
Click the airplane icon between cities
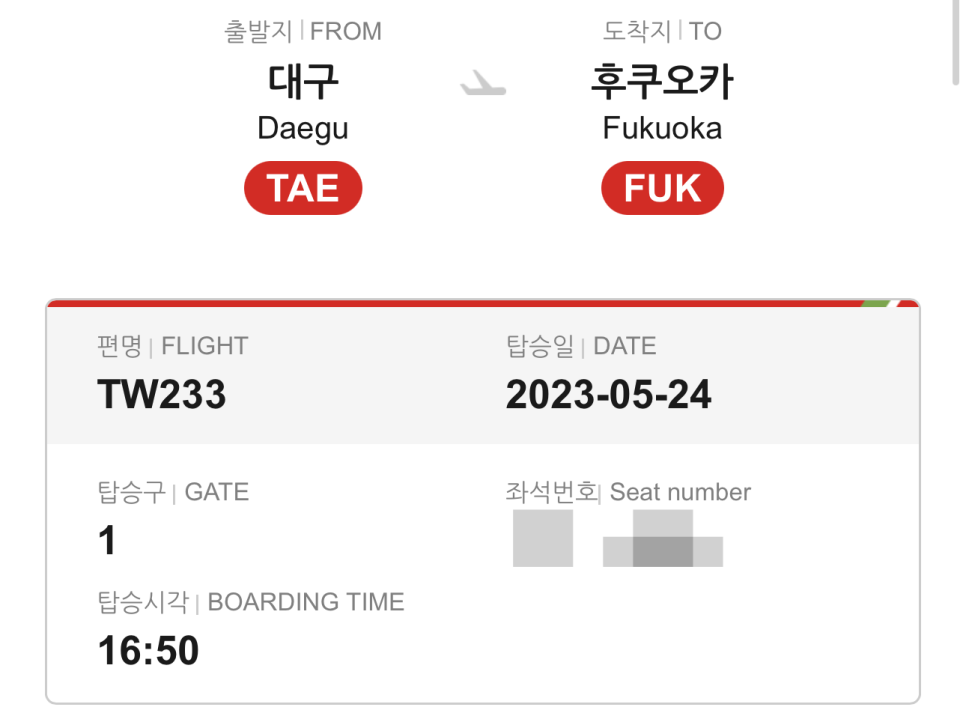pyautogui.click(x=484, y=83)
